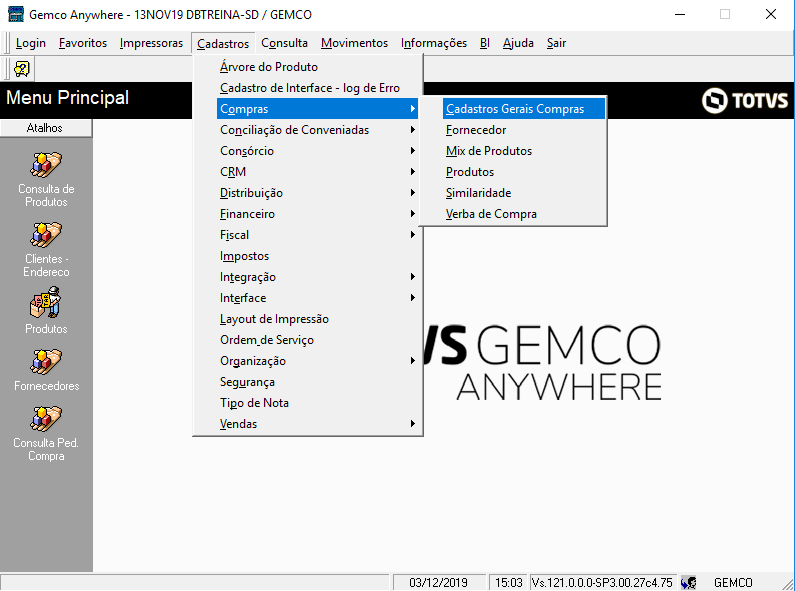Open Mix de Produtos entry
This screenshot has height=591, width=795.
pyautogui.click(x=513, y=151)
